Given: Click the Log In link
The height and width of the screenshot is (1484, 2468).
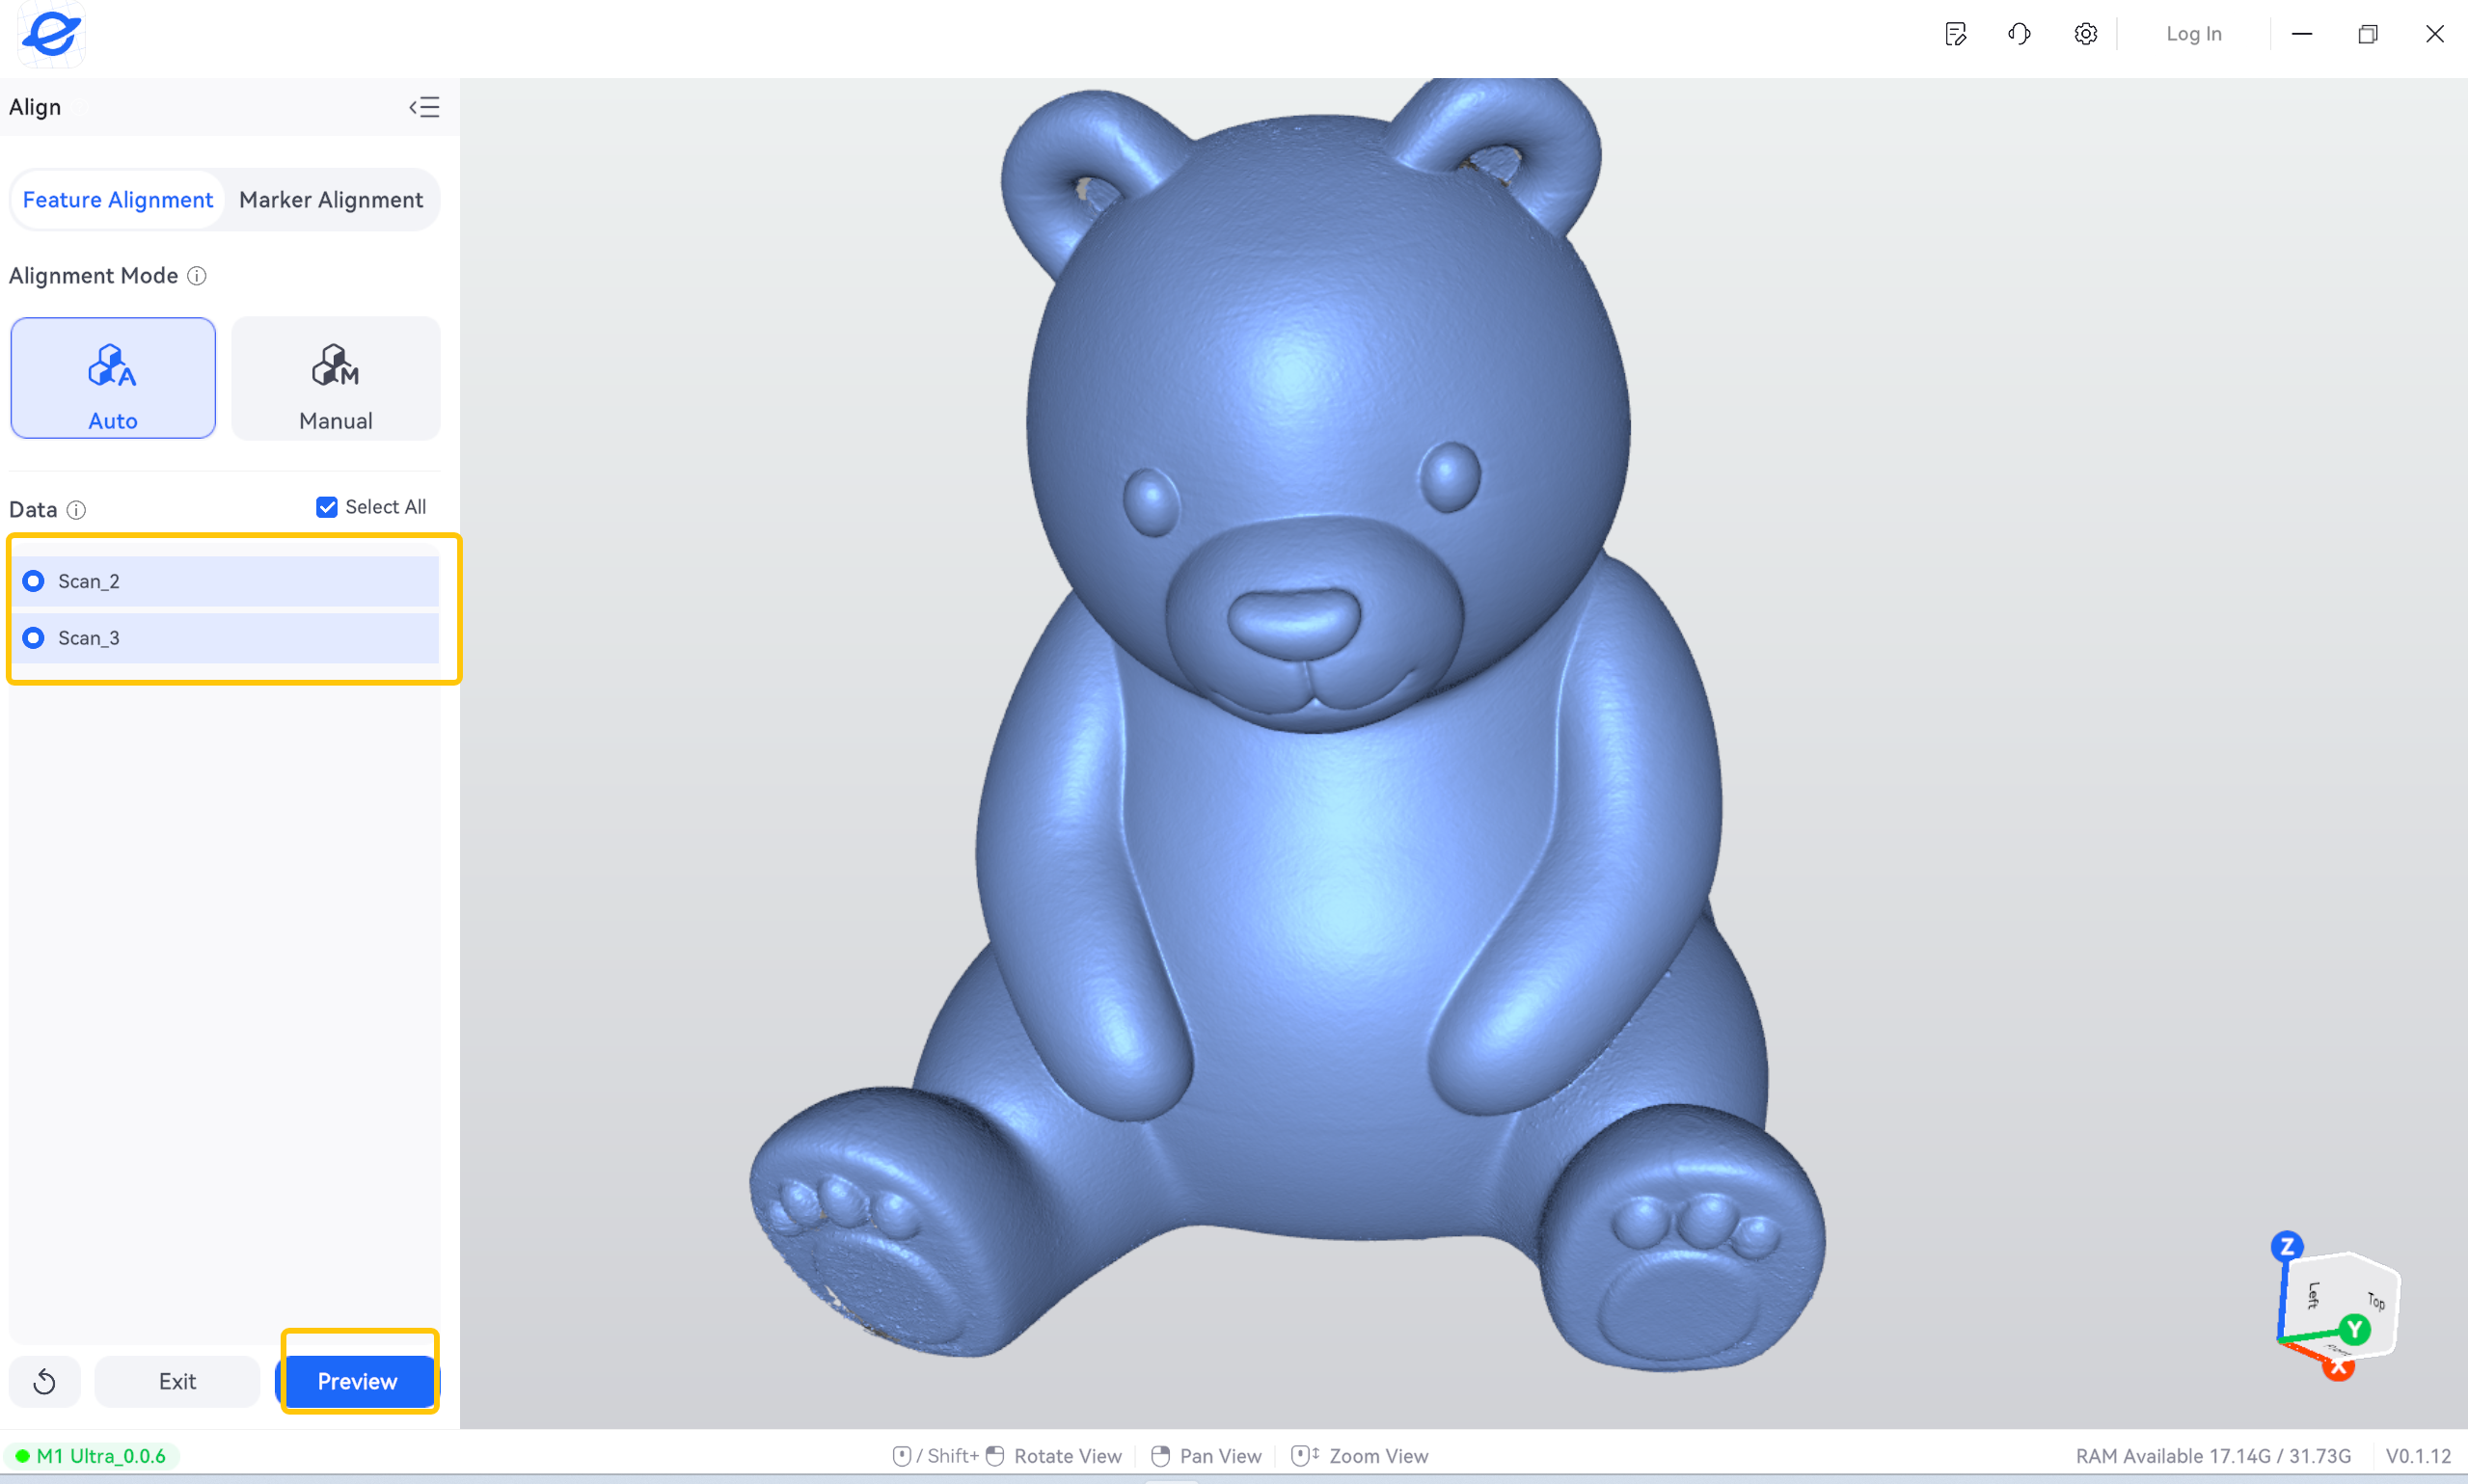Looking at the screenshot, I should coord(2194,34).
